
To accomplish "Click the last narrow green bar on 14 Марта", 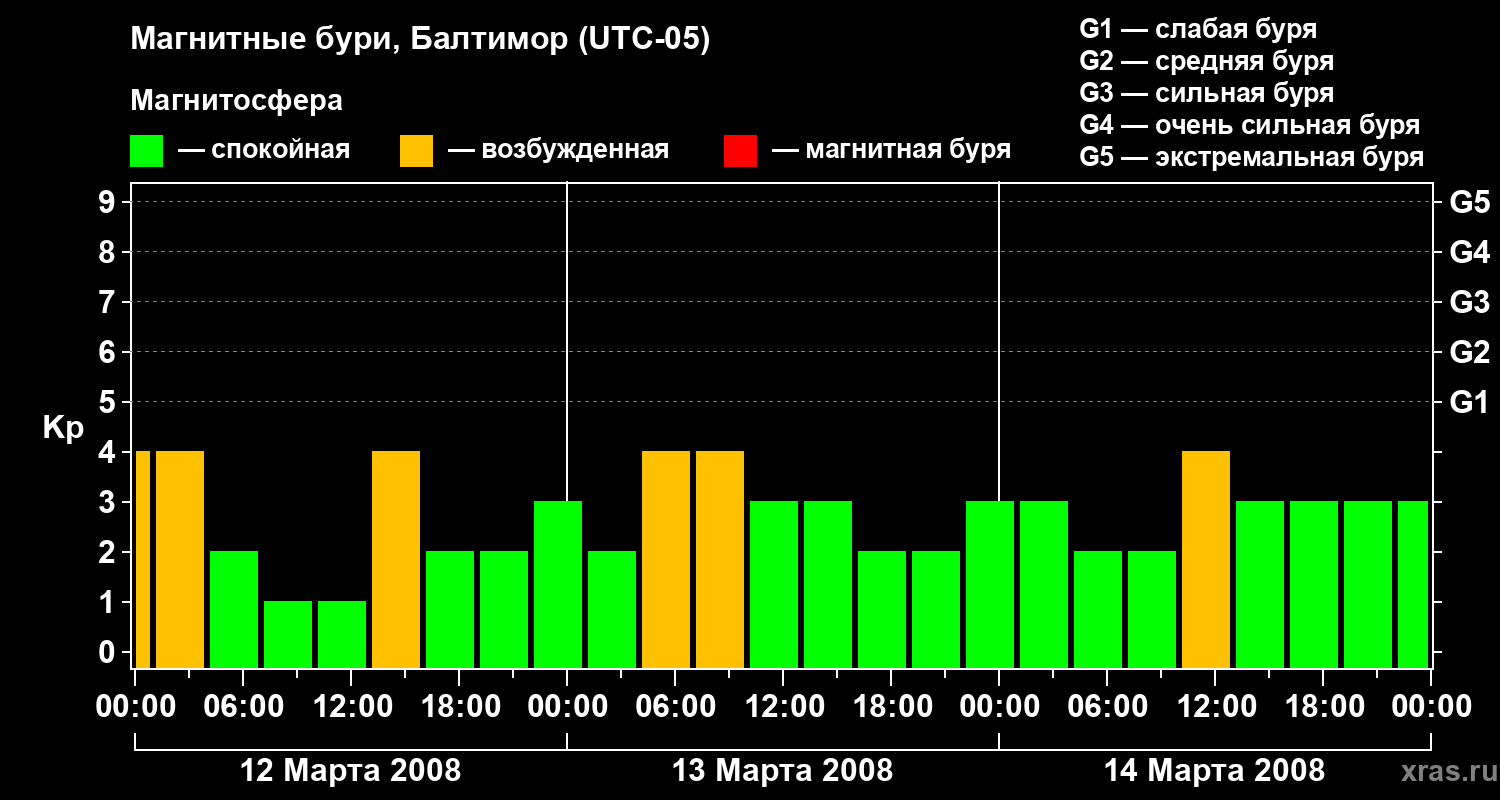I will click(x=1412, y=584).
